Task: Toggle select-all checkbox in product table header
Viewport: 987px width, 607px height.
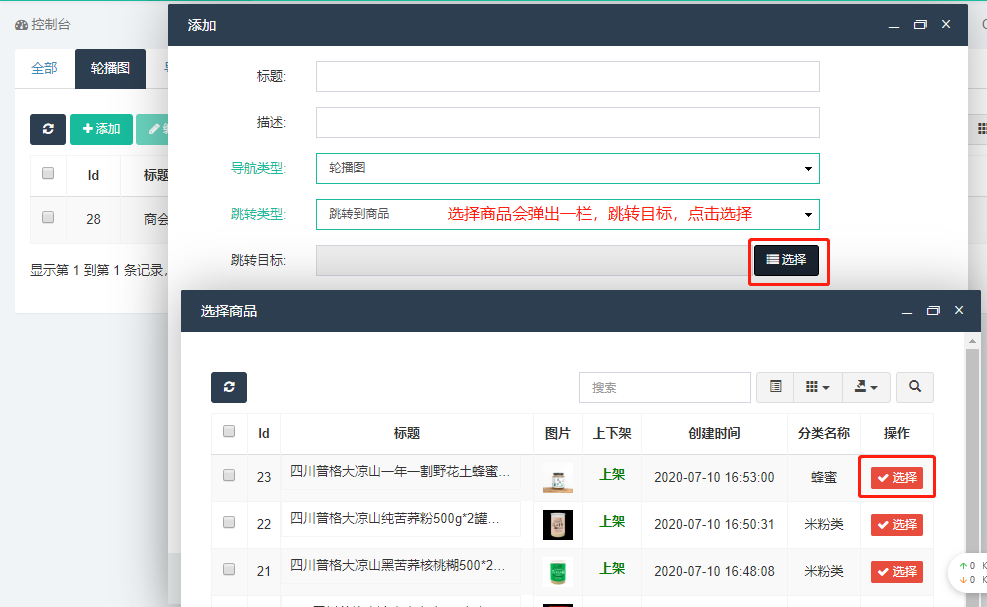Action: point(229,432)
